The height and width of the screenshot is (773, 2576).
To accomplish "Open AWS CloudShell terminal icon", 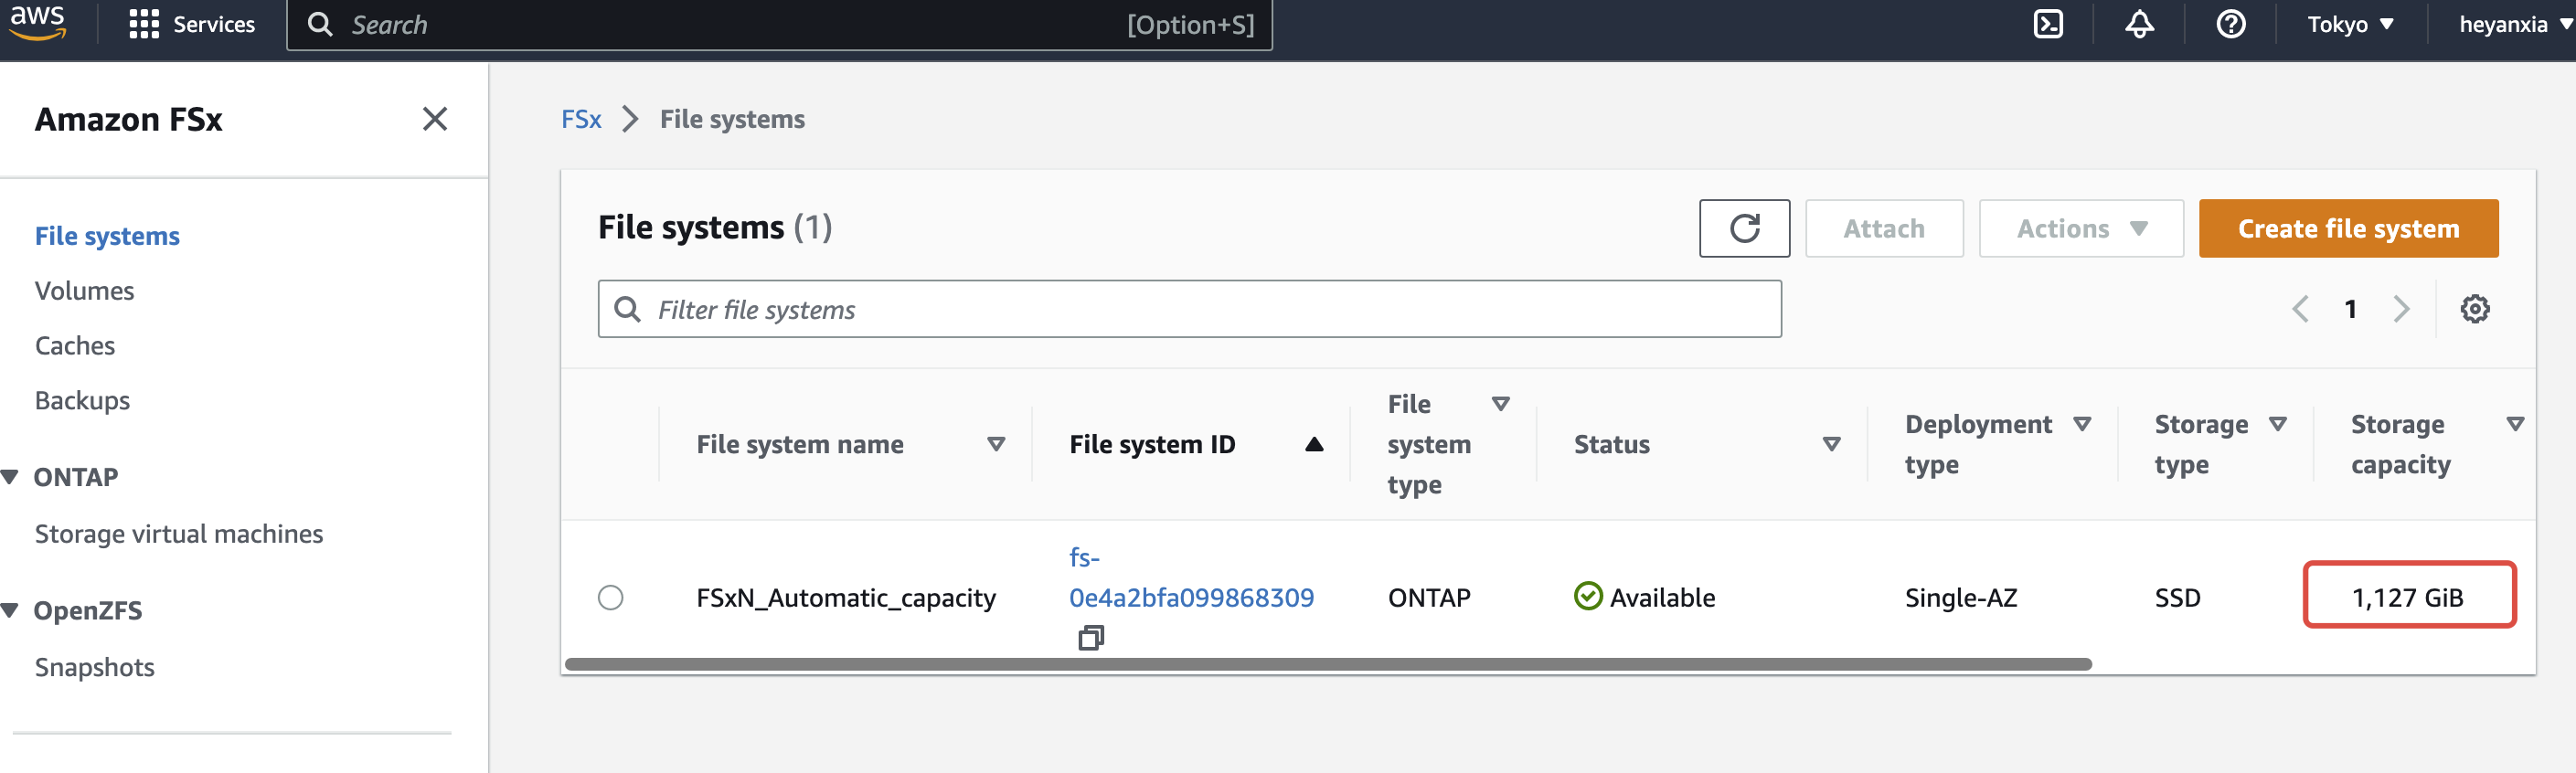I will 2048,24.
